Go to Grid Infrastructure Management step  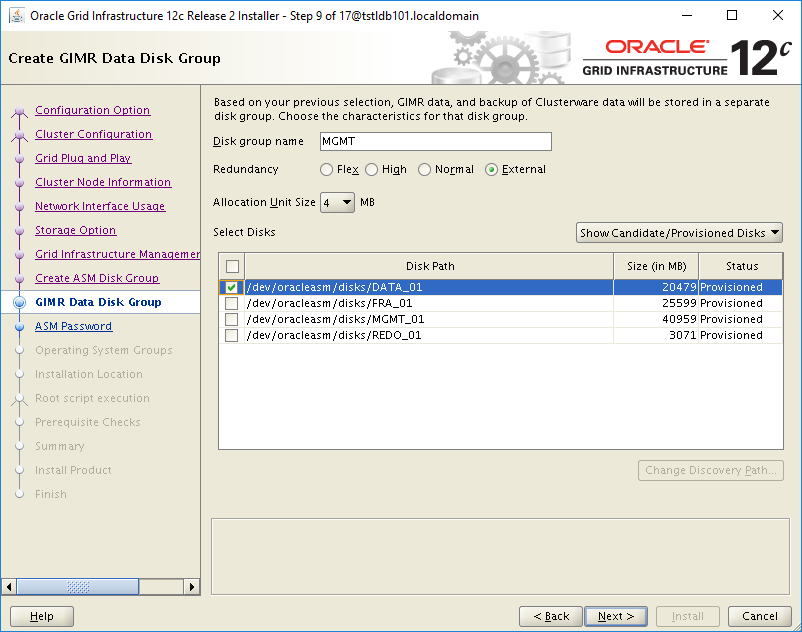118,254
